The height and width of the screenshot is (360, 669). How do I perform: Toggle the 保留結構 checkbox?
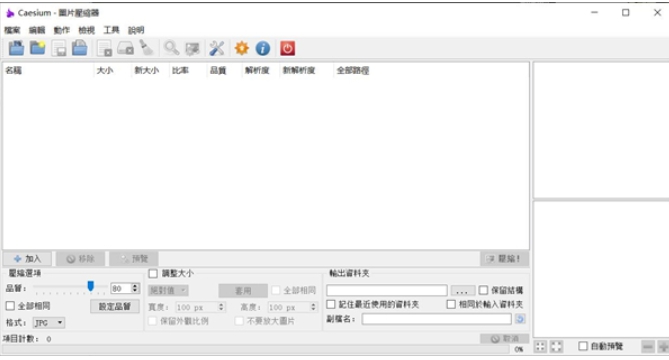point(483,290)
